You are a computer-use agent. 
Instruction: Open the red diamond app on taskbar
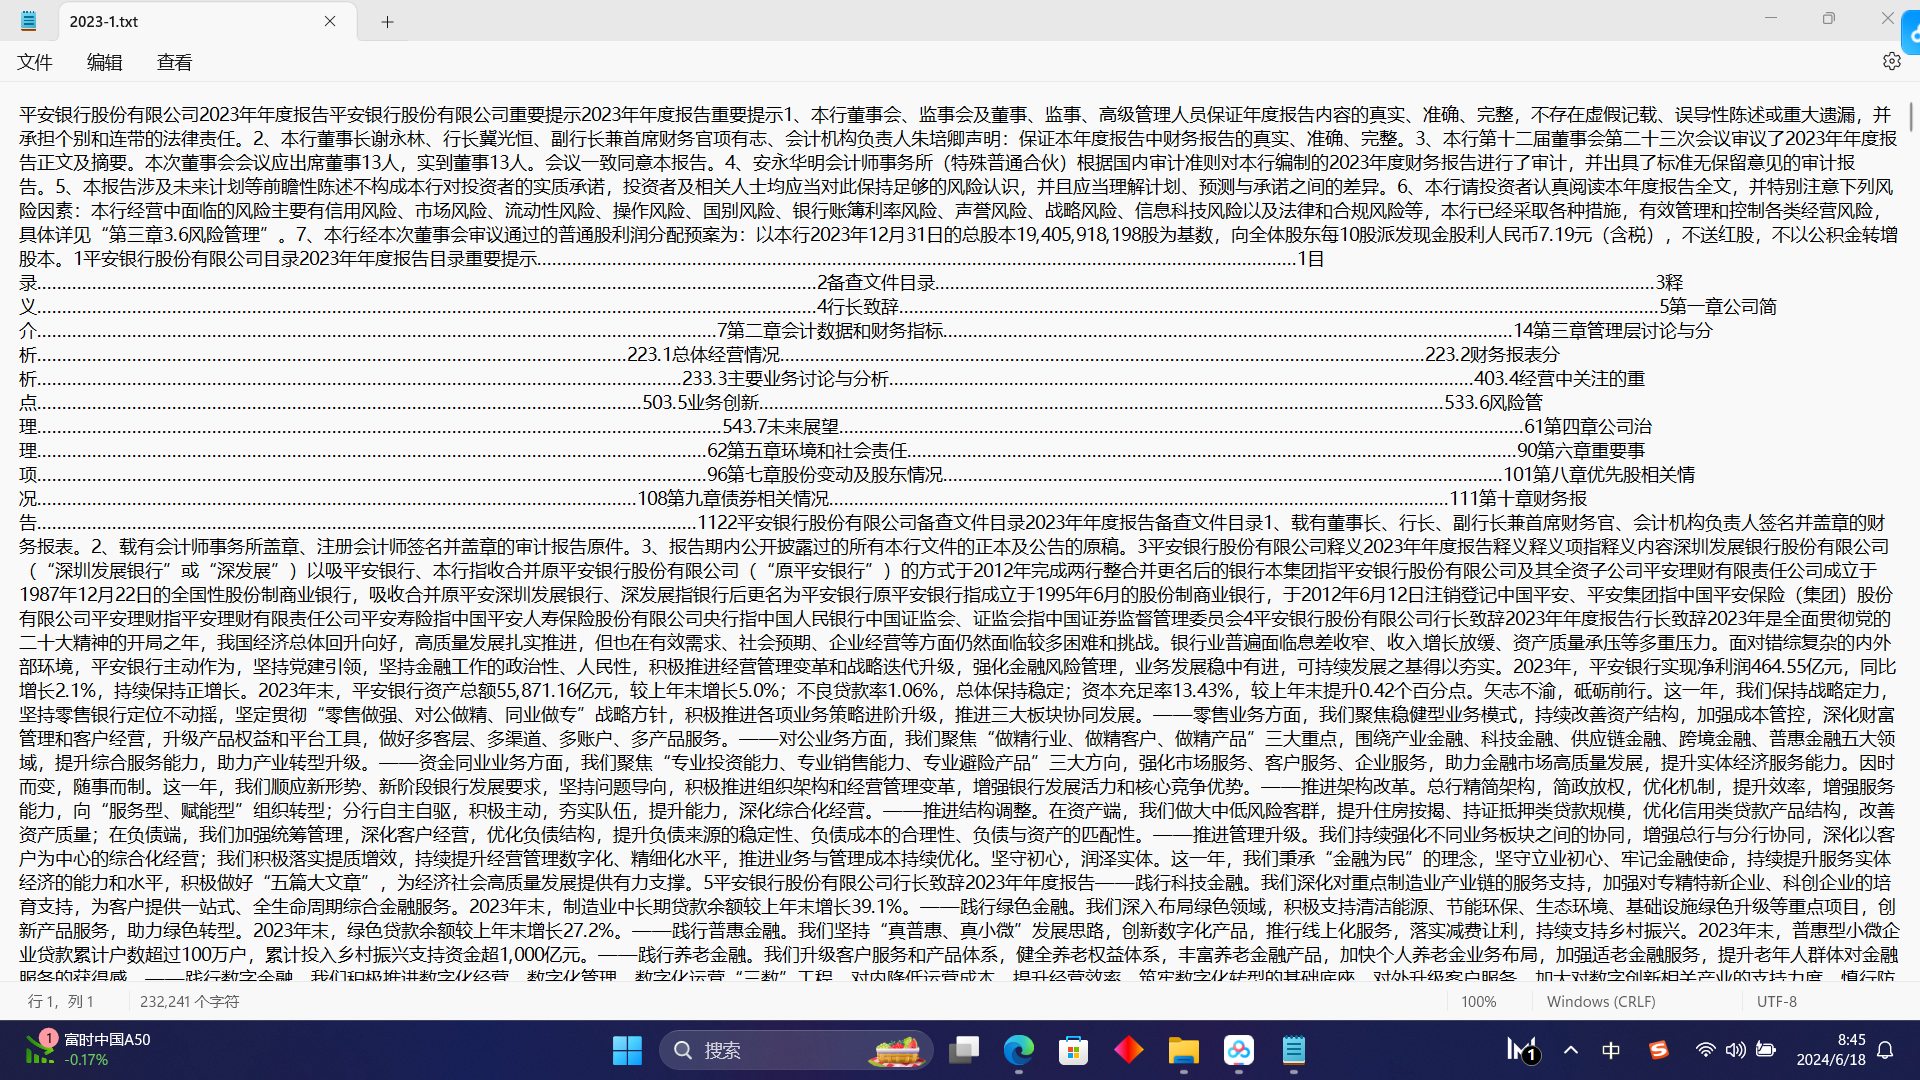coord(1129,1050)
